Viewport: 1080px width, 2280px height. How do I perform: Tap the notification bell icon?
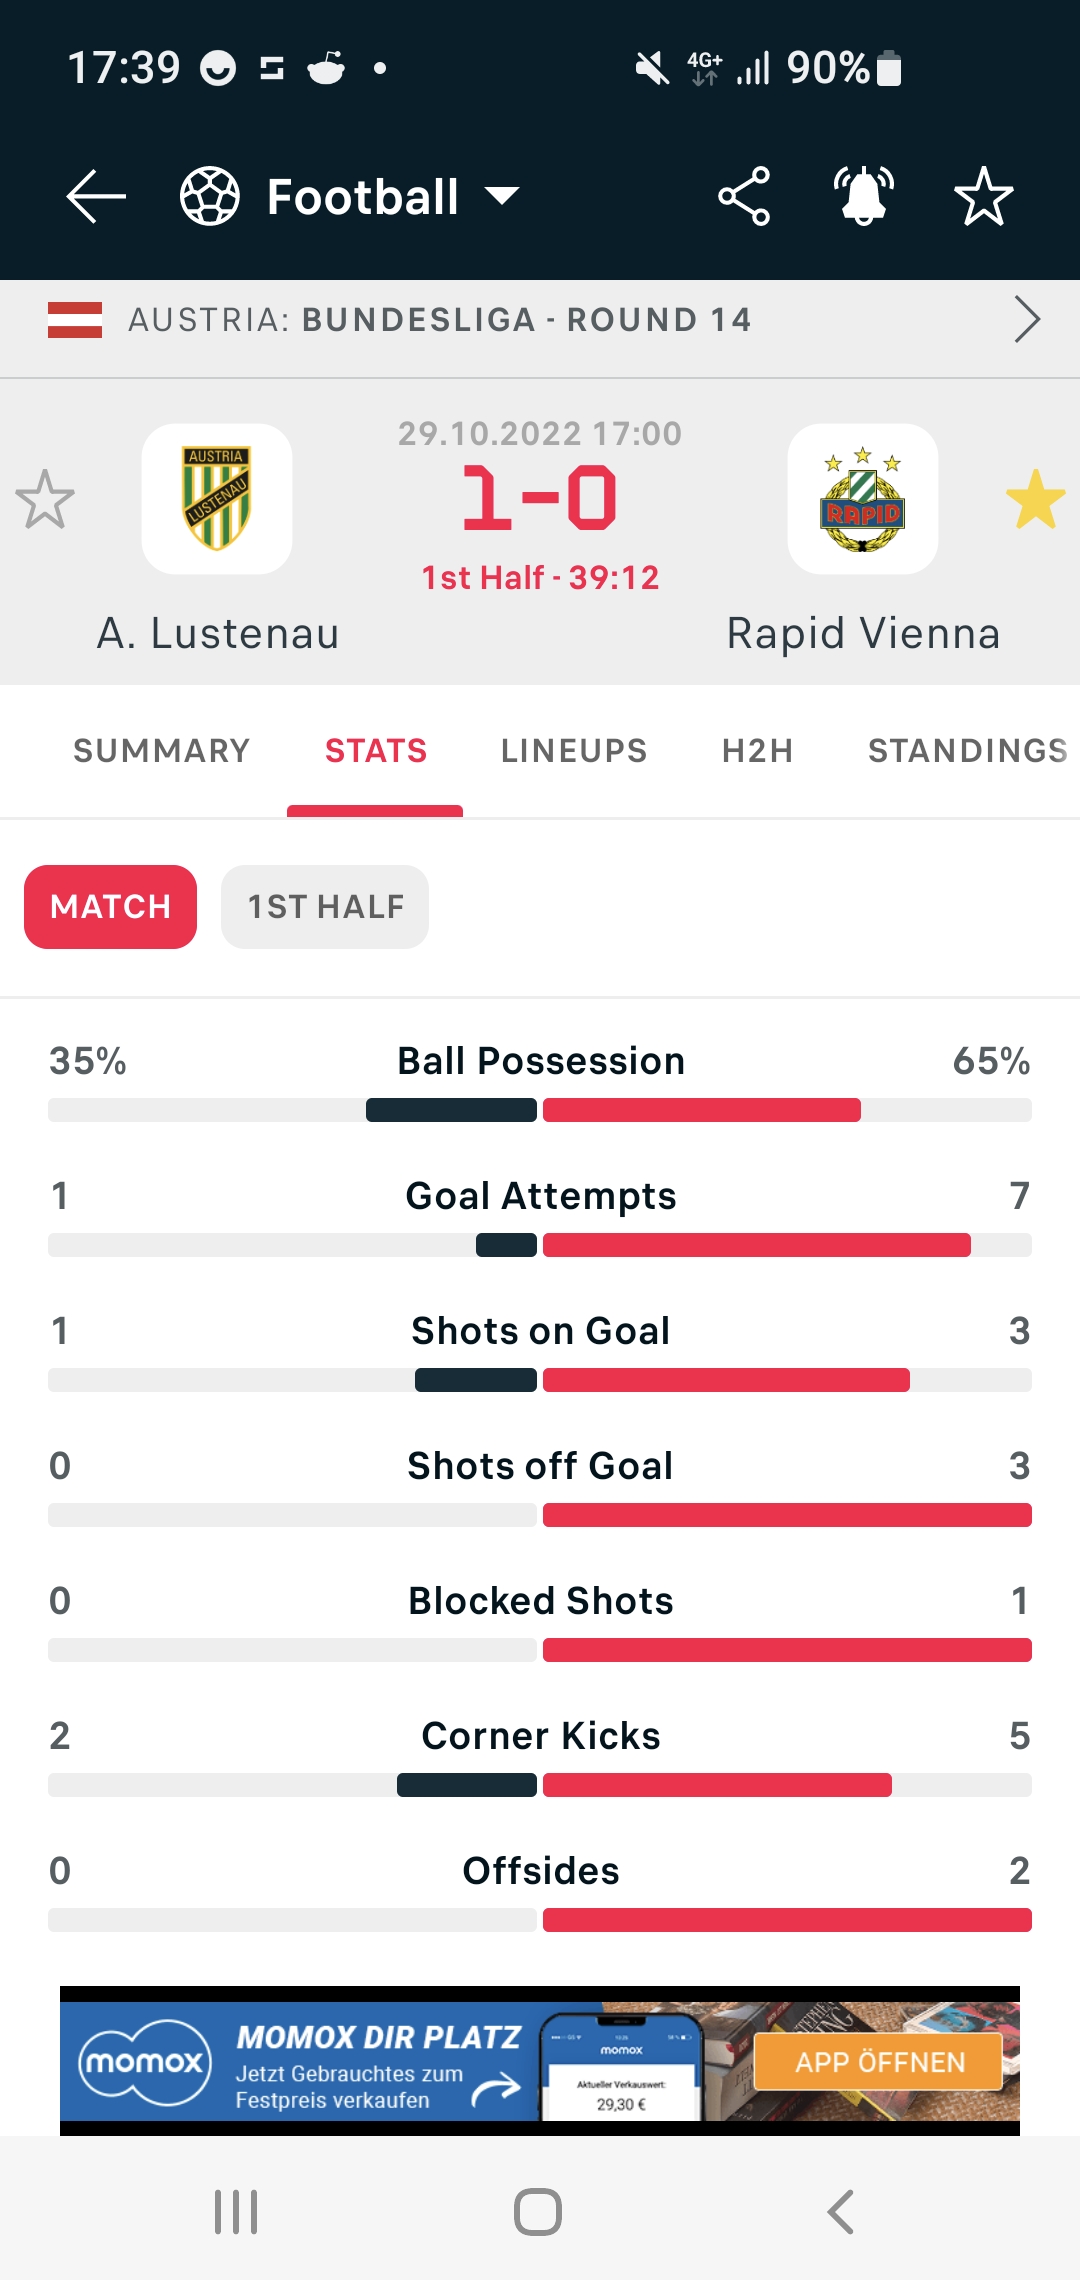tap(864, 196)
